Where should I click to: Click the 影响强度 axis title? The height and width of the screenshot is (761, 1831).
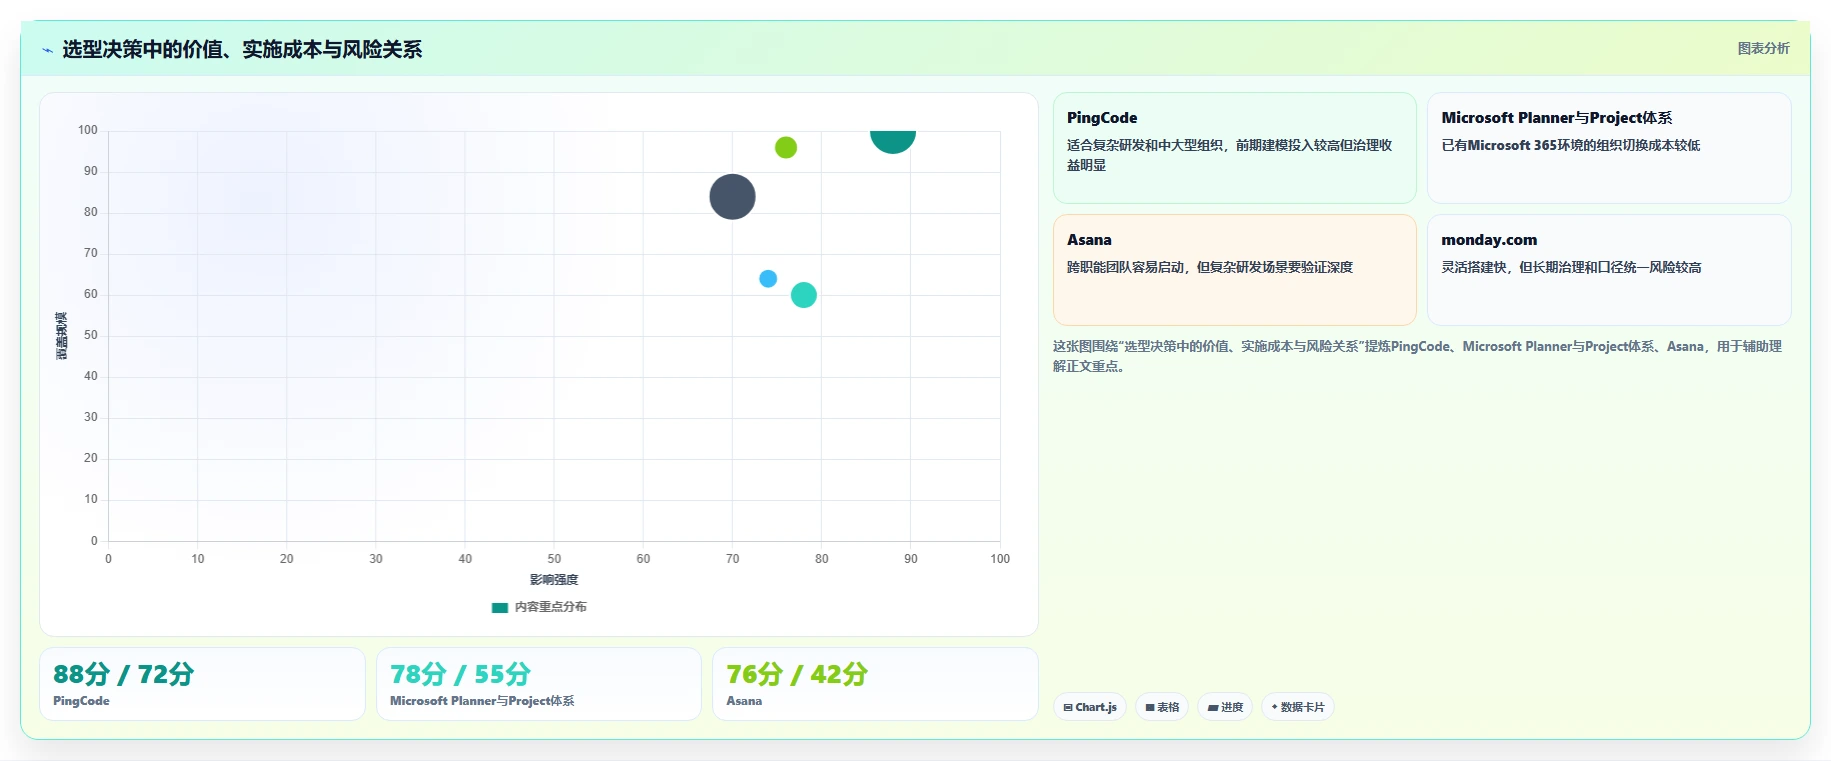[554, 580]
